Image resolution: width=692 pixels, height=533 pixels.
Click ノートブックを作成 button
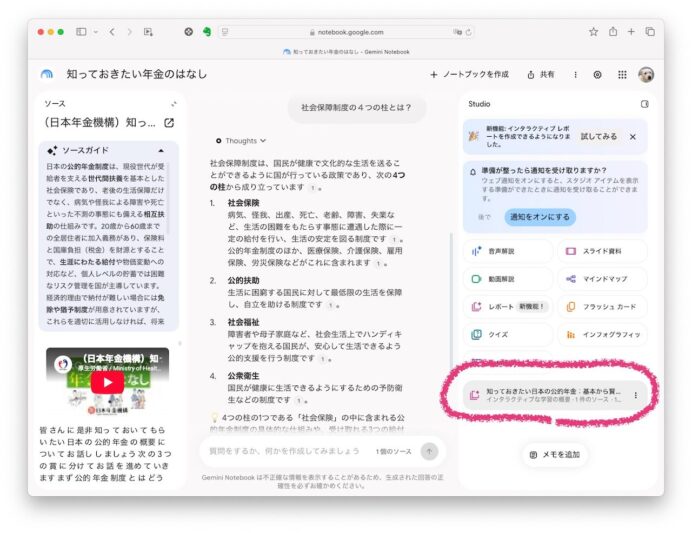pos(470,75)
